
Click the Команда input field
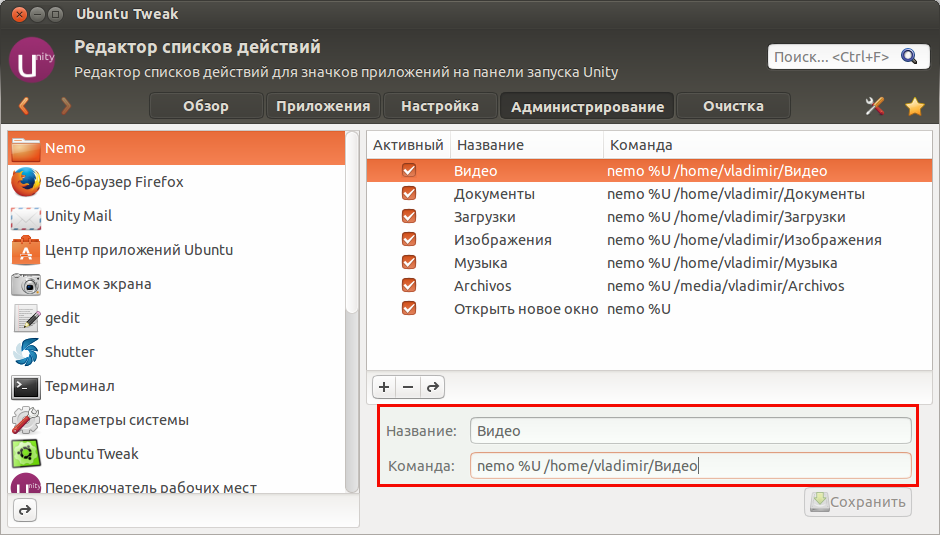[x=691, y=465]
